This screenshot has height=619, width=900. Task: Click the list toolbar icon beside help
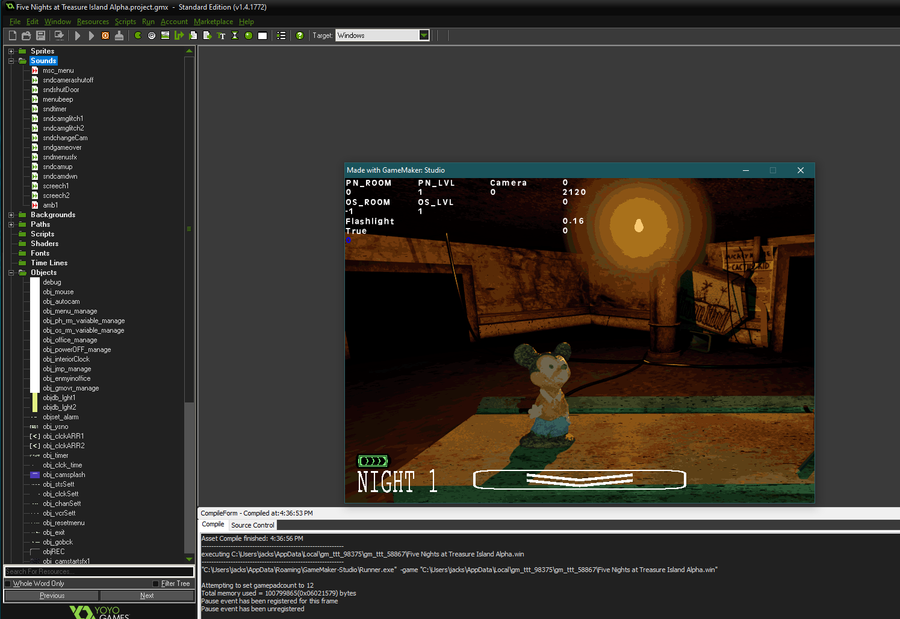point(281,36)
